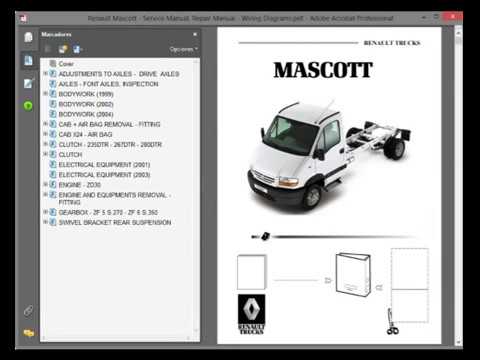Open the Comments panel icon
Image resolution: width=480 pixels, height=360 pixels.
[x=29, y=333]
